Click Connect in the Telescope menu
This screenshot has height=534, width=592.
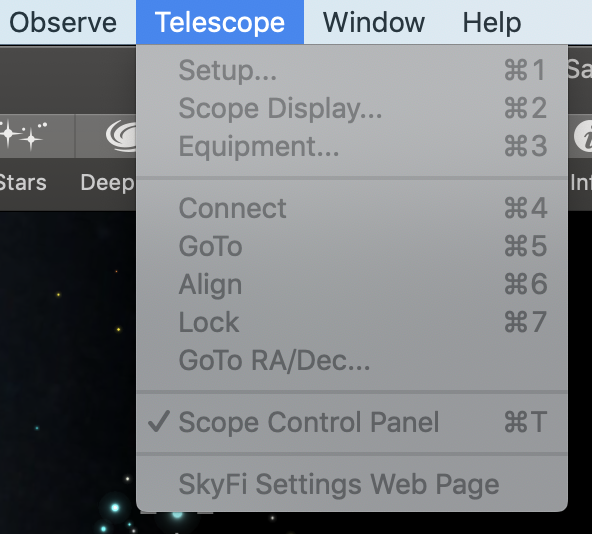(352, 208)
